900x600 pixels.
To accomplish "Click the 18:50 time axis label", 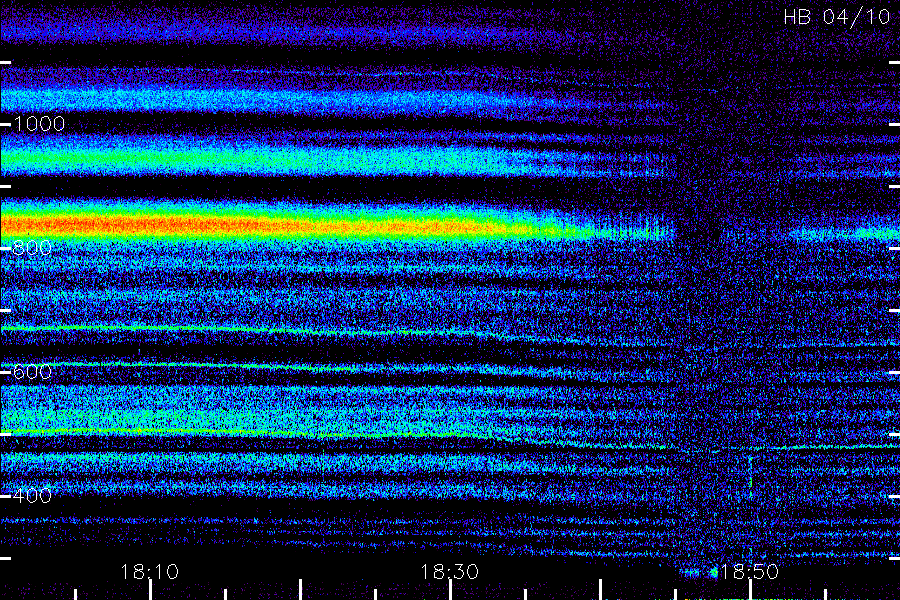I will [749, 572].
